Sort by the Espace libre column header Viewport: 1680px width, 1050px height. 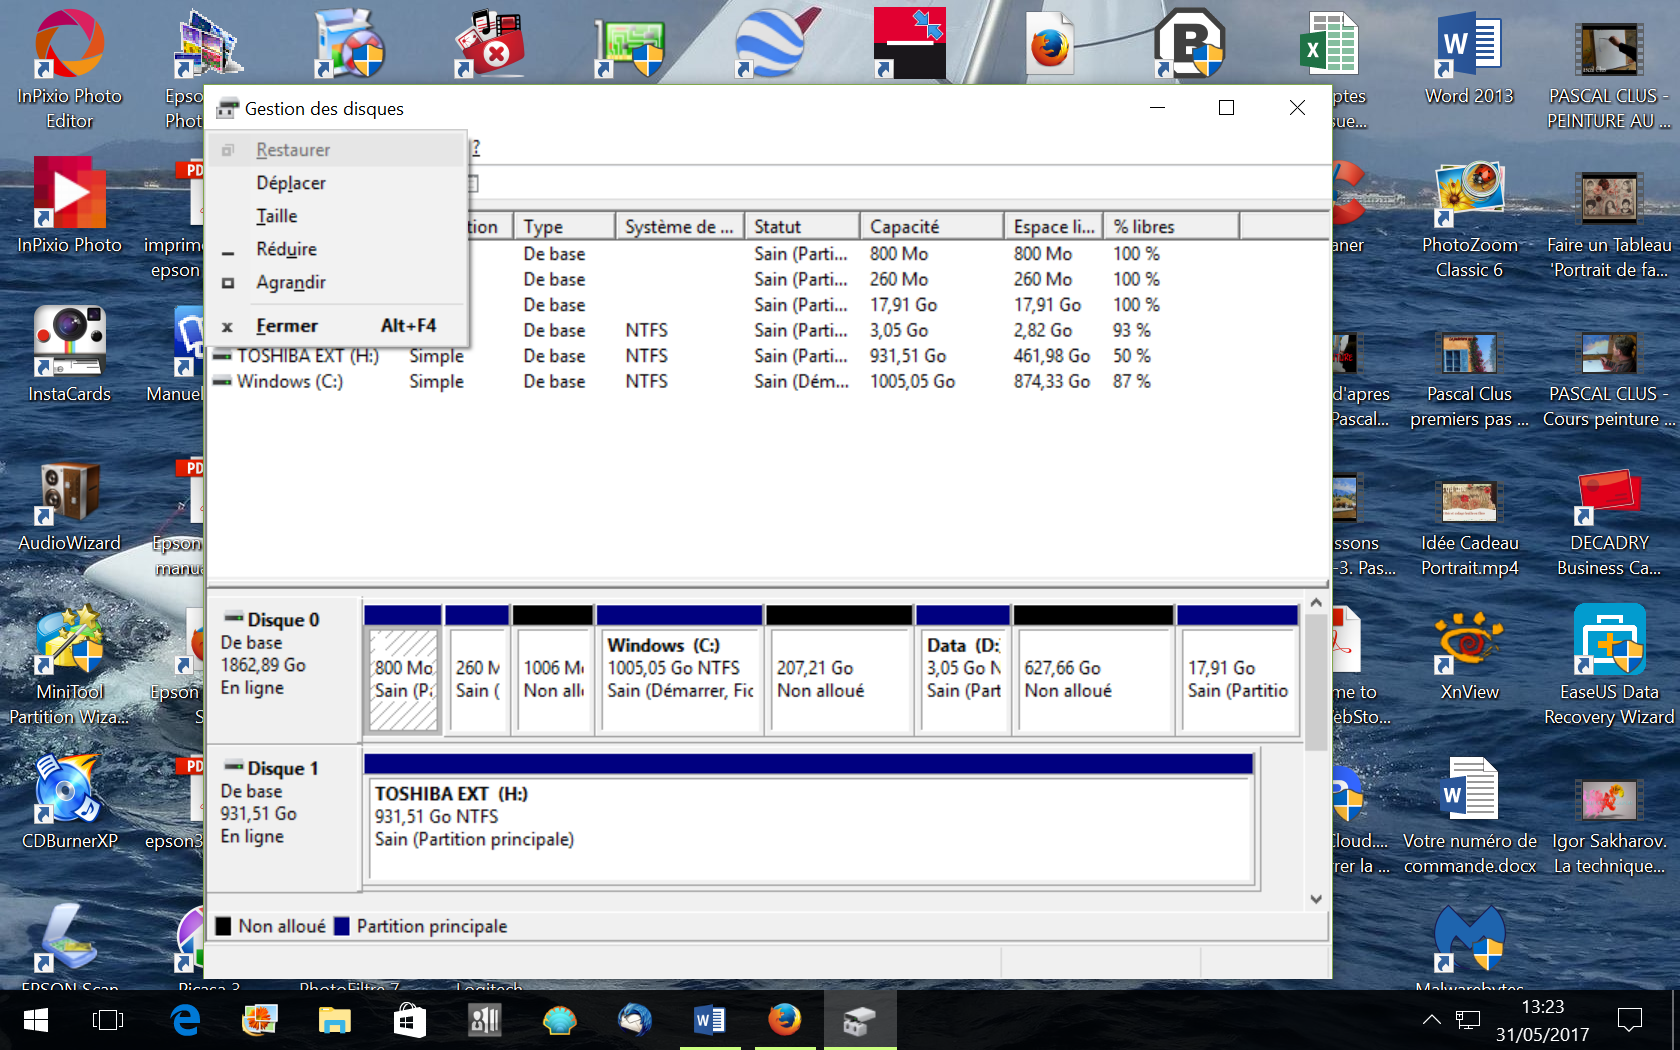1054,227
